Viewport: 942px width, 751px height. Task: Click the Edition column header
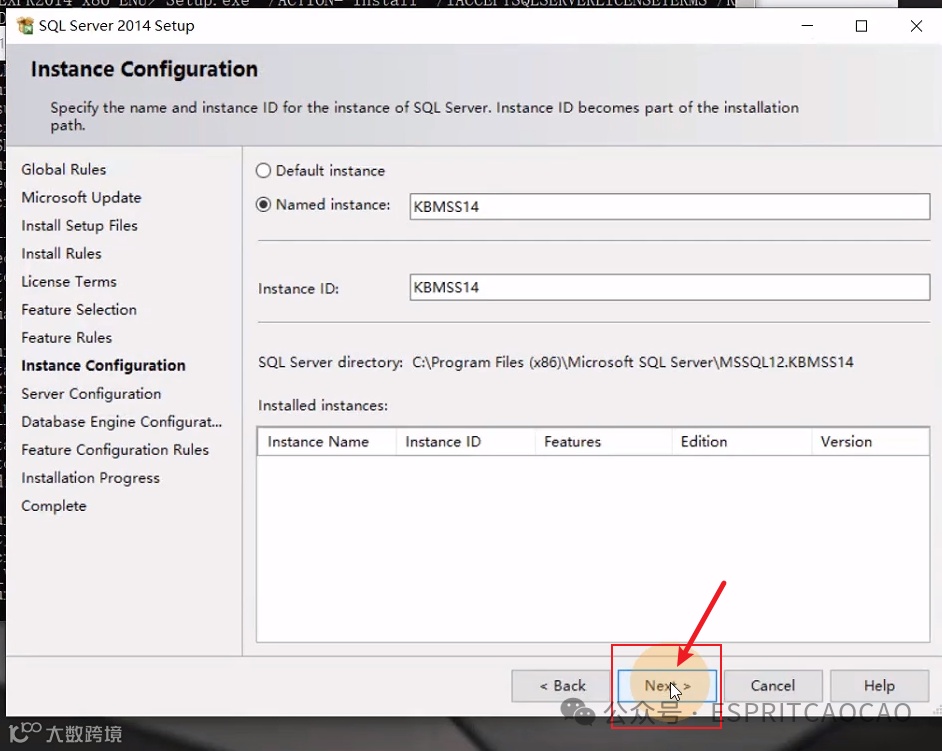tap(742, 442)
